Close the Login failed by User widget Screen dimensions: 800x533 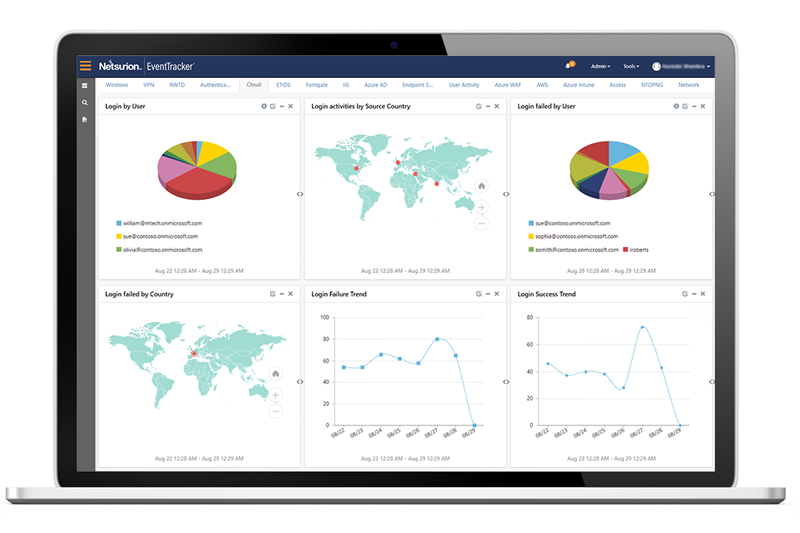click(x=703, y=106)
